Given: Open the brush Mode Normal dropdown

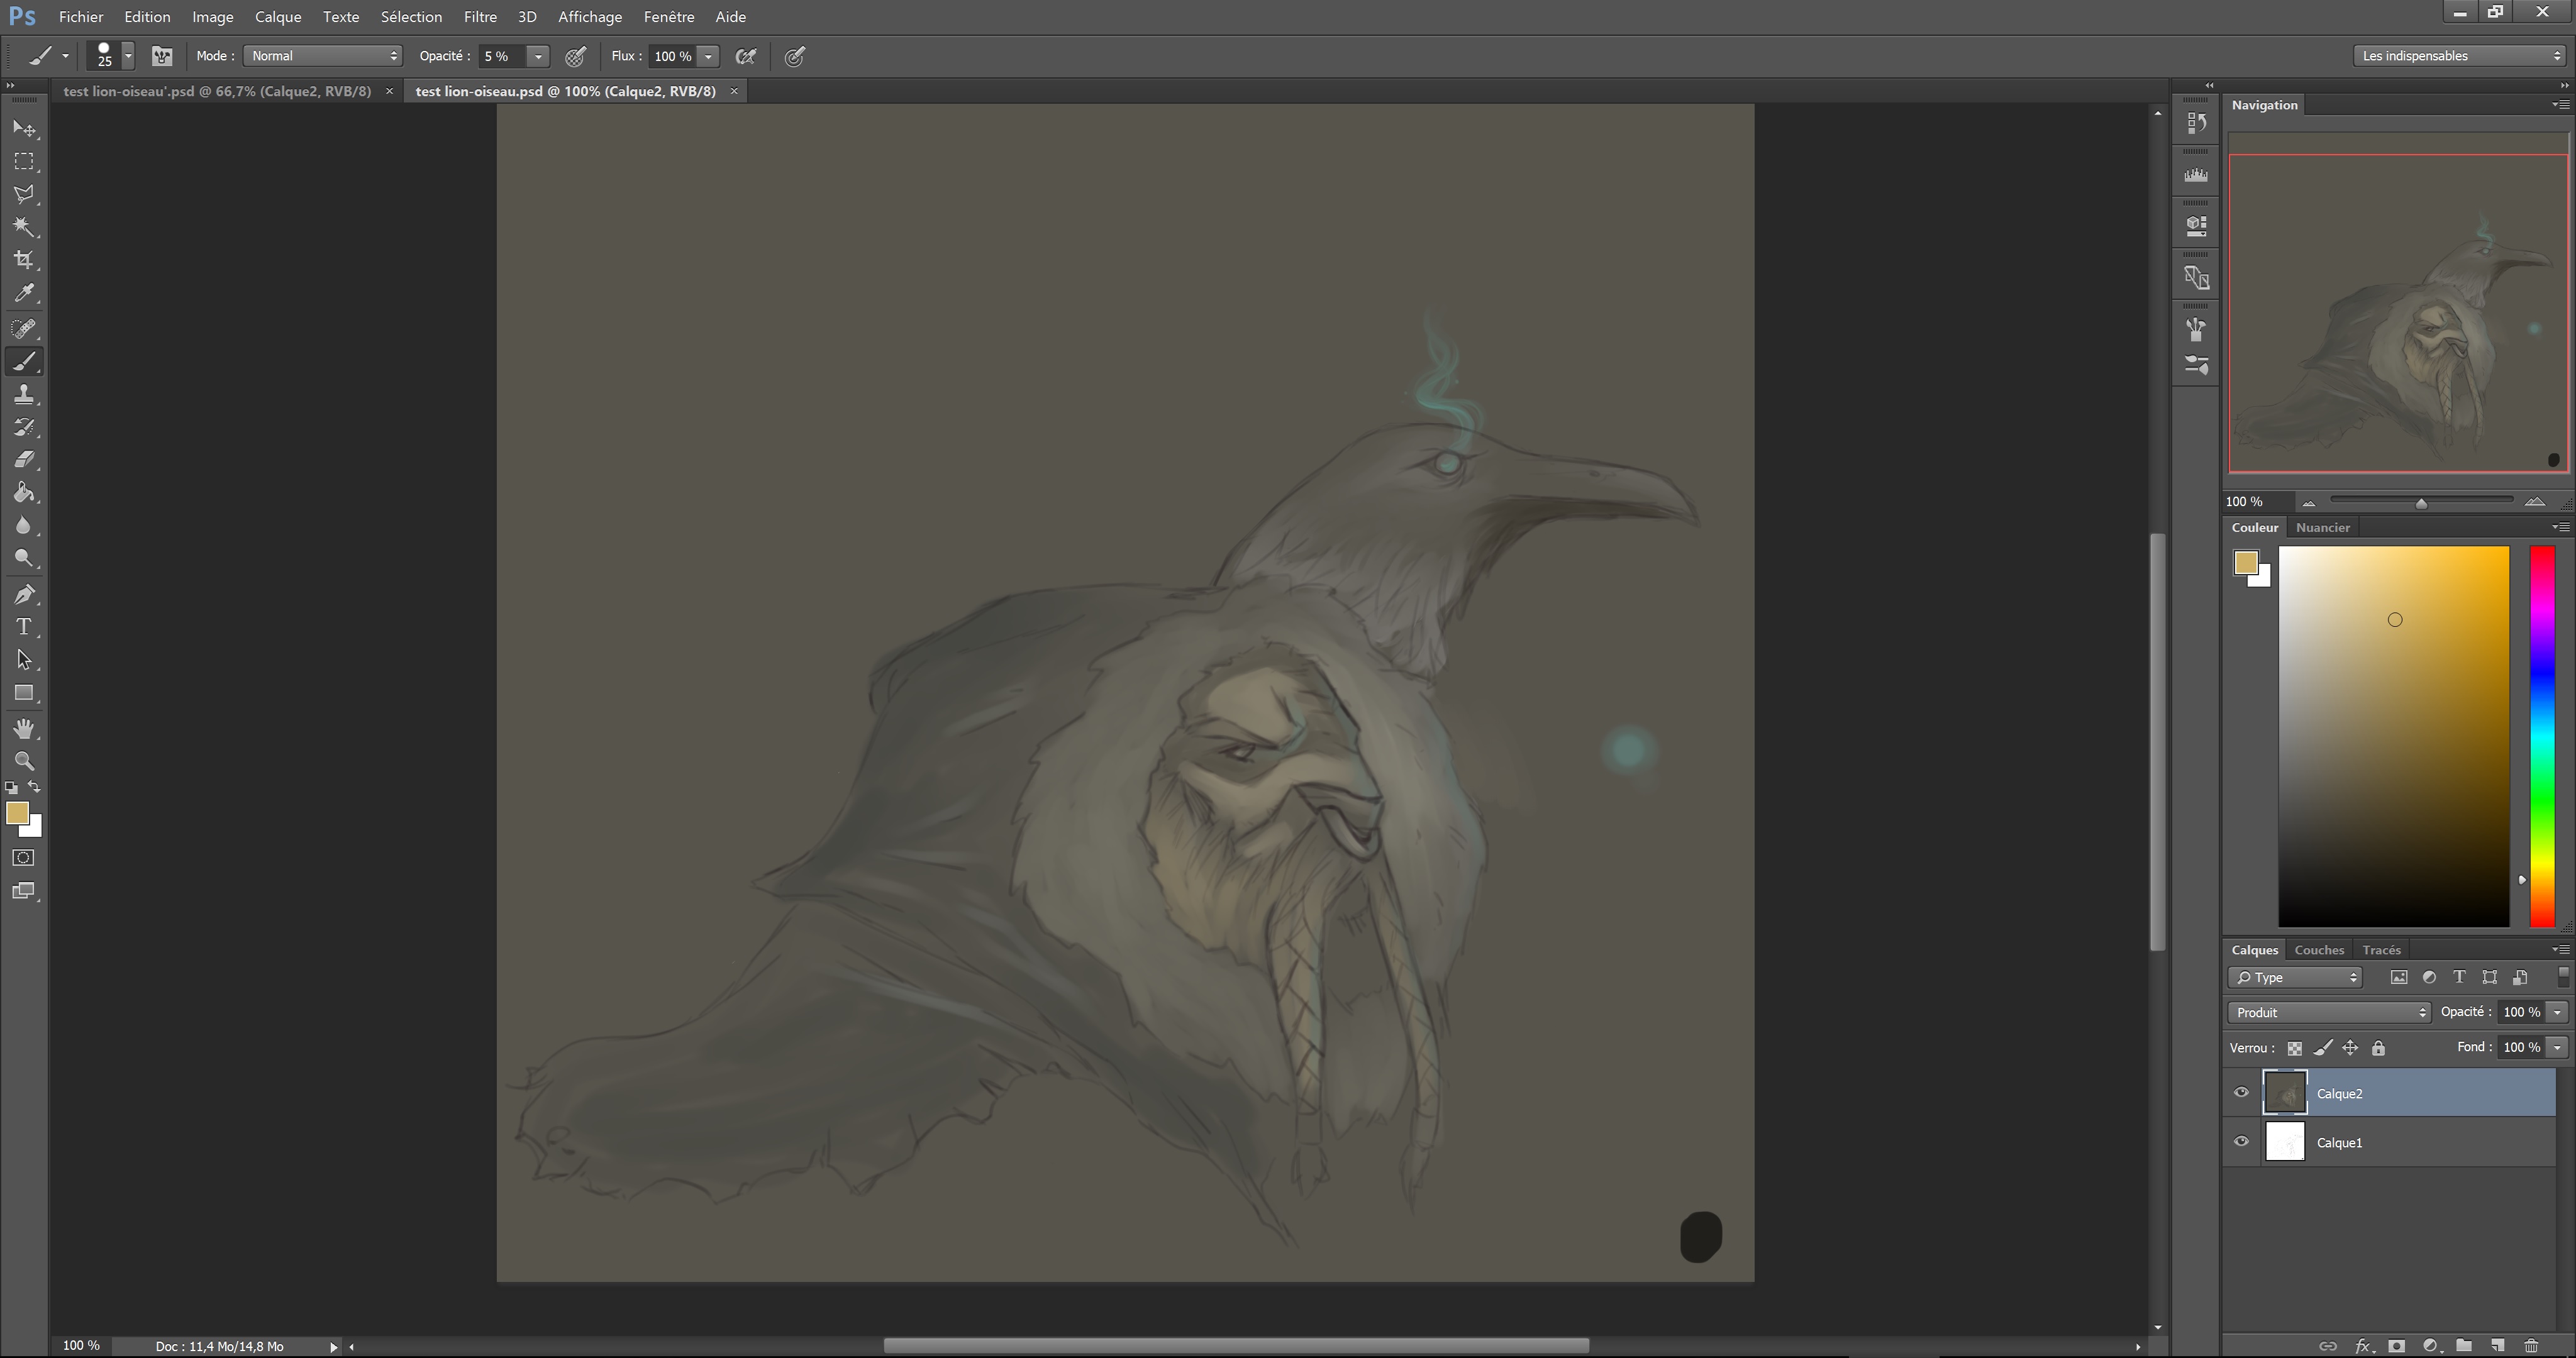Looking at the screenshot, I should click(323, 56).
